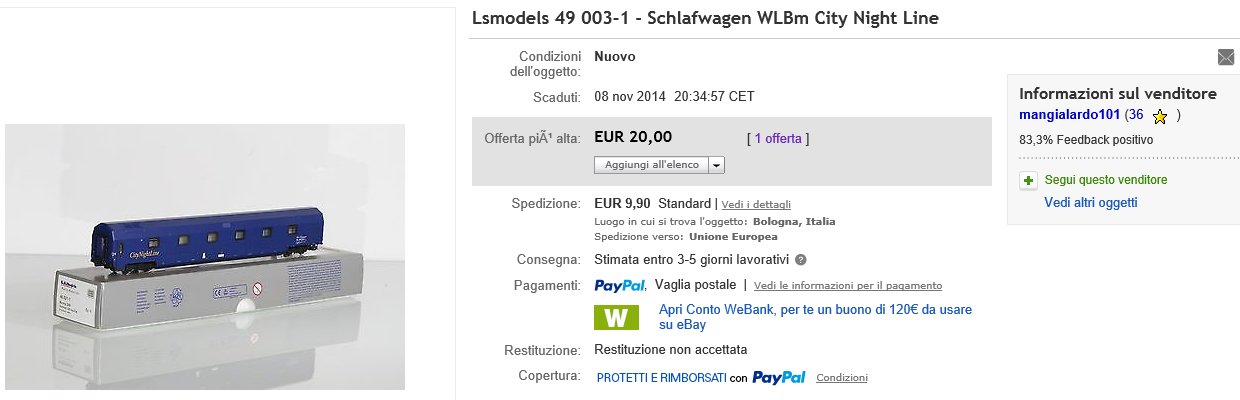Click the seller feedback score 36
This screenshot has height=400, width=1240.
coord(1136,115)
